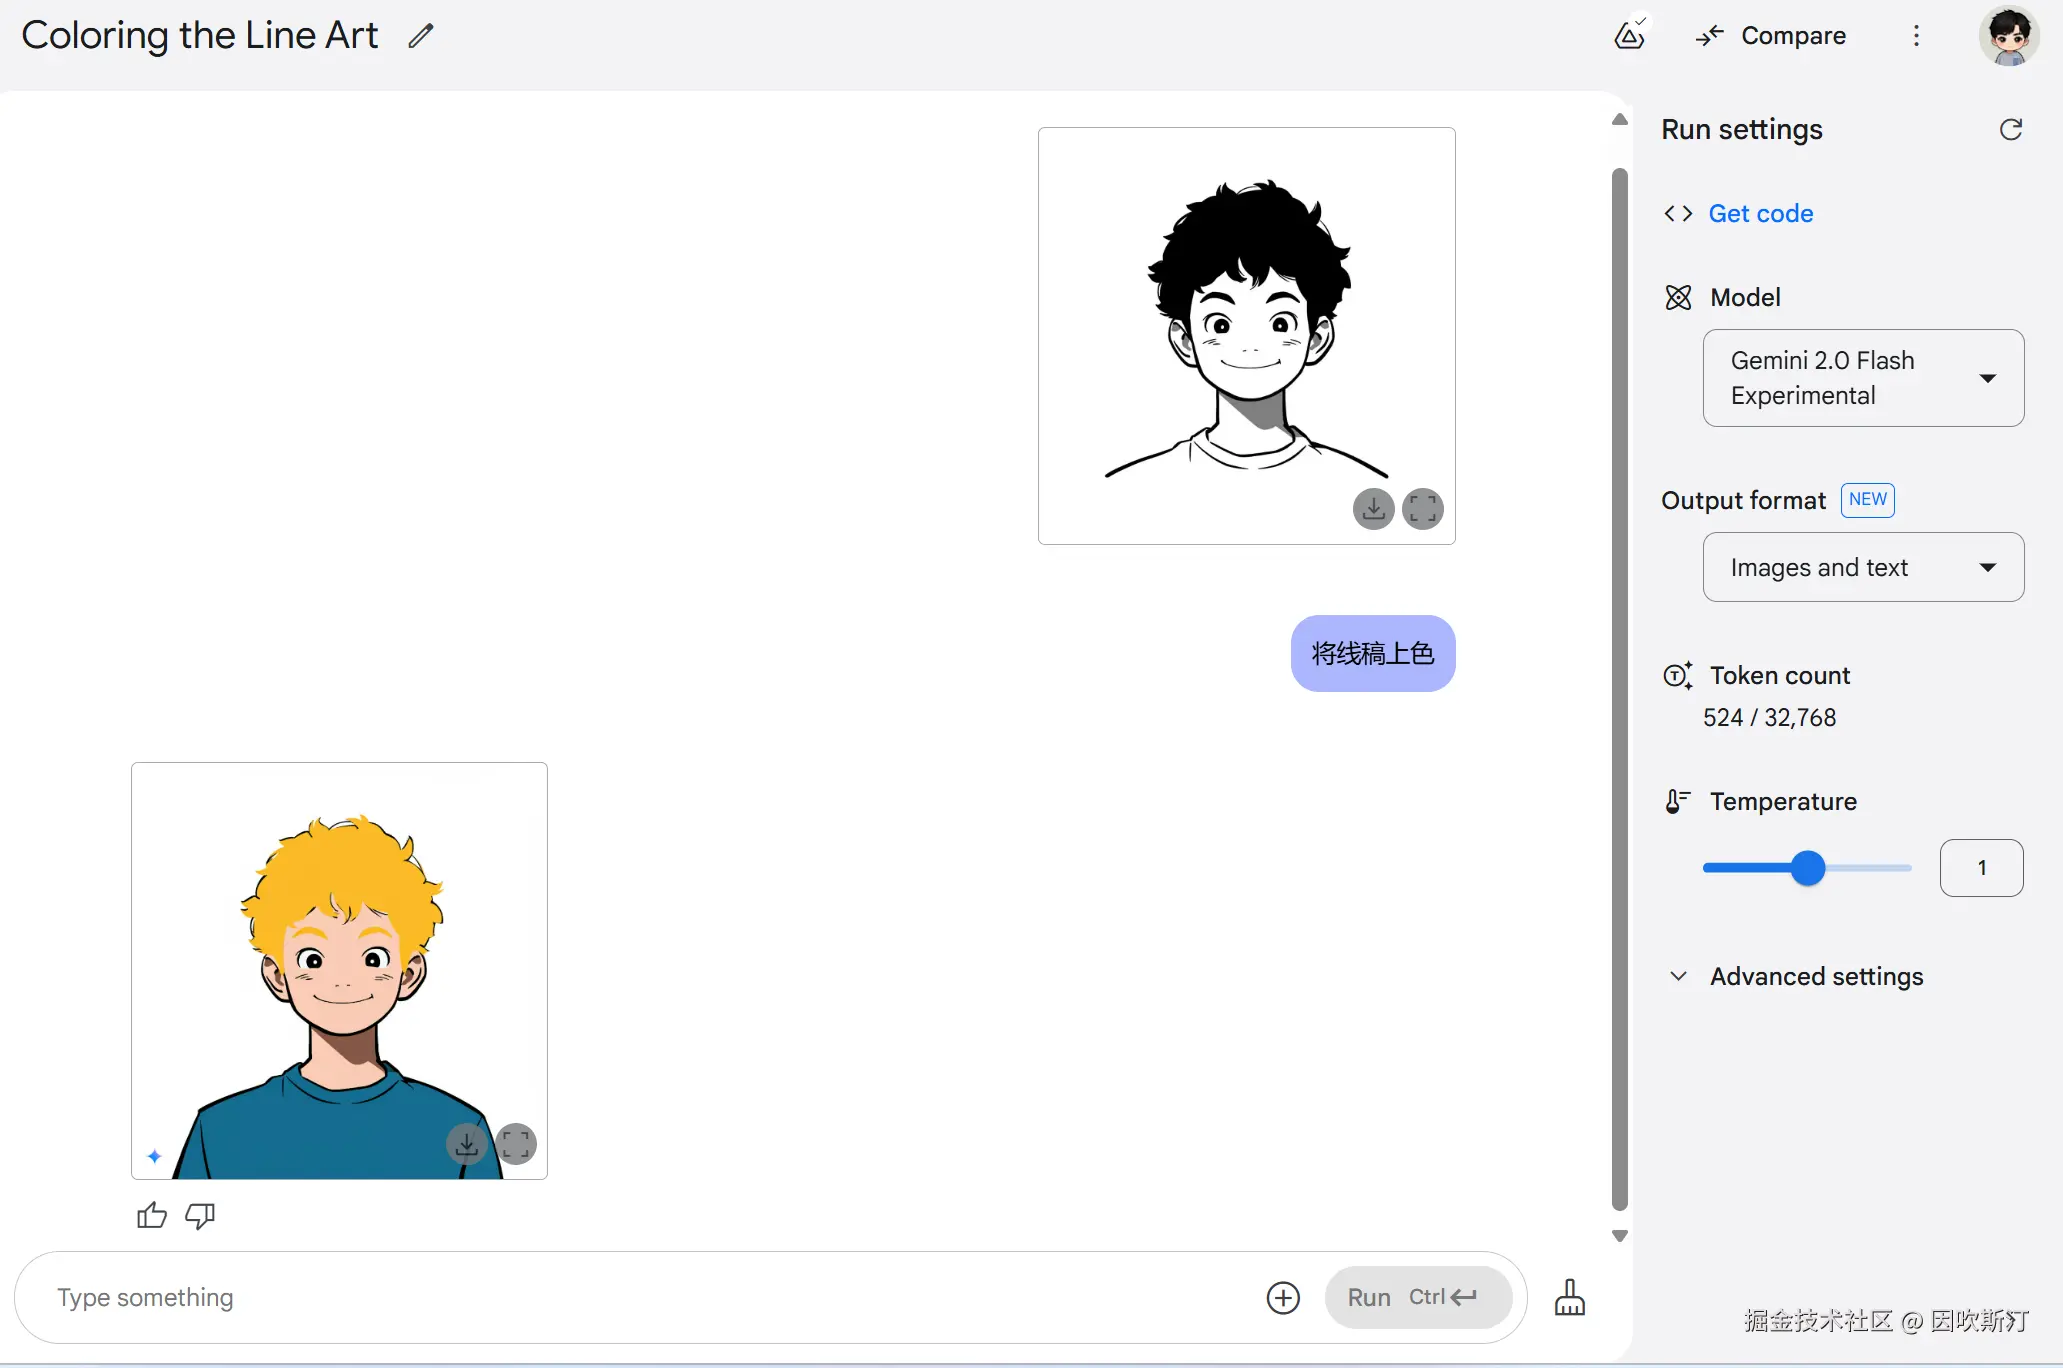
Task: Click the temperature value box
Action: point(1981,868)
